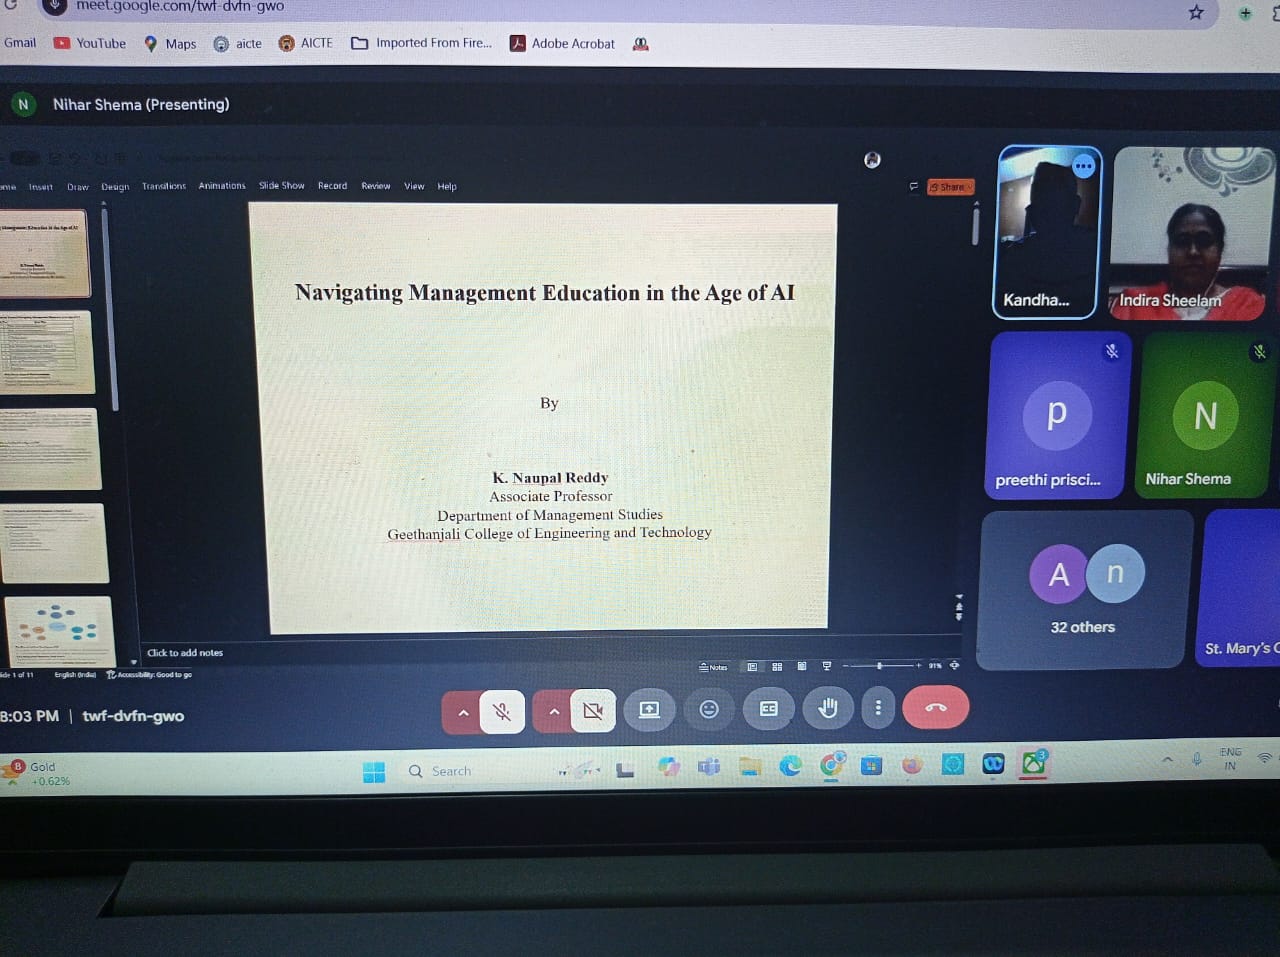Image resolution: width=1280 pixels, height=957 pixels.
Task: Open the emoji reactions picker
Action: (709, 709)
